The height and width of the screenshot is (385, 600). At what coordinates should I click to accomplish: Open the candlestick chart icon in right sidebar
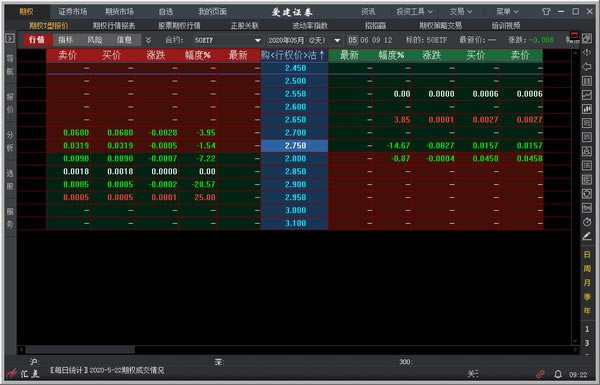tap(587, 109)
